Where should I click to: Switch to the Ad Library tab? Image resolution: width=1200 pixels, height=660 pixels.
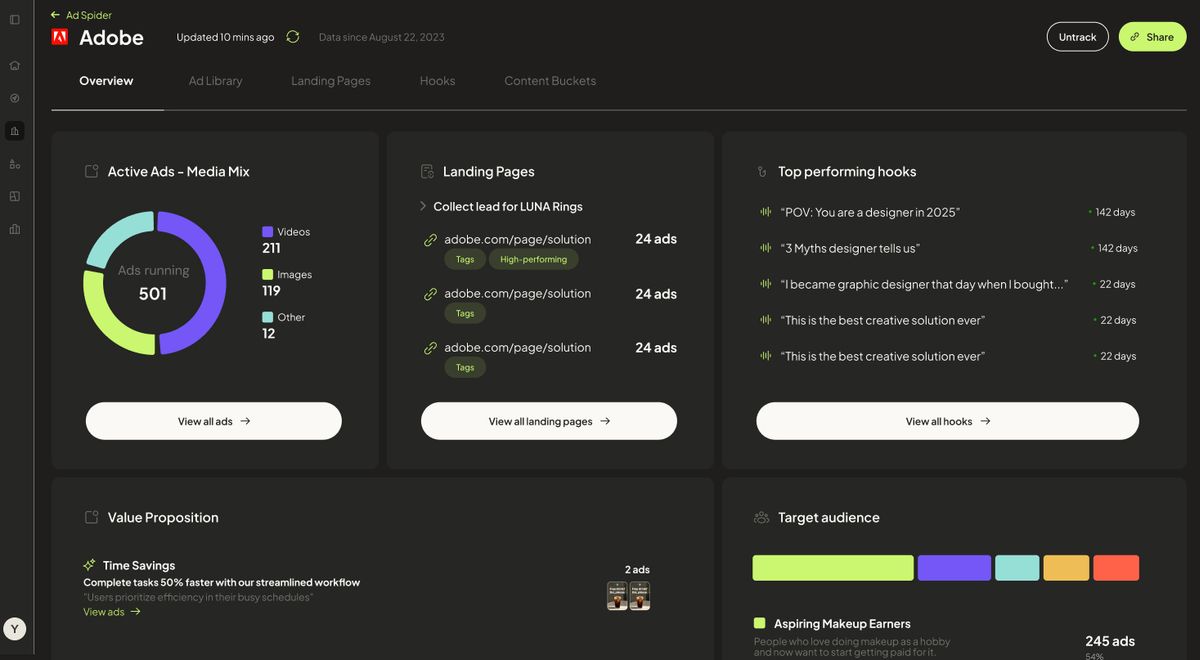215,81
